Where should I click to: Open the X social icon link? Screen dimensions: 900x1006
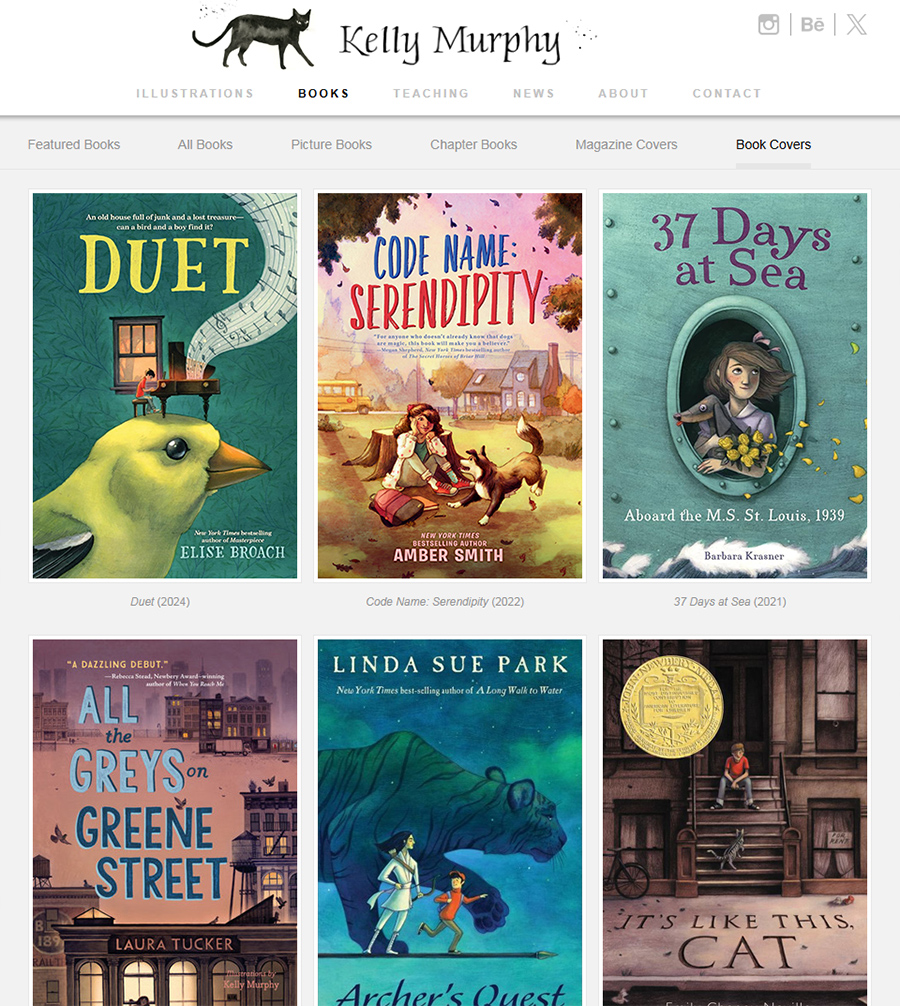click(856, 24)
